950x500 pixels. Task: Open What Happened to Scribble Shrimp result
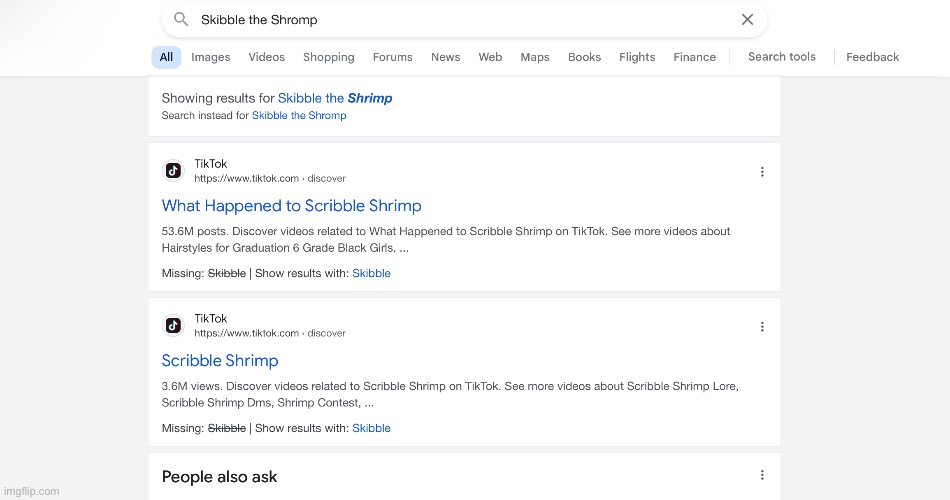point(291,205)
